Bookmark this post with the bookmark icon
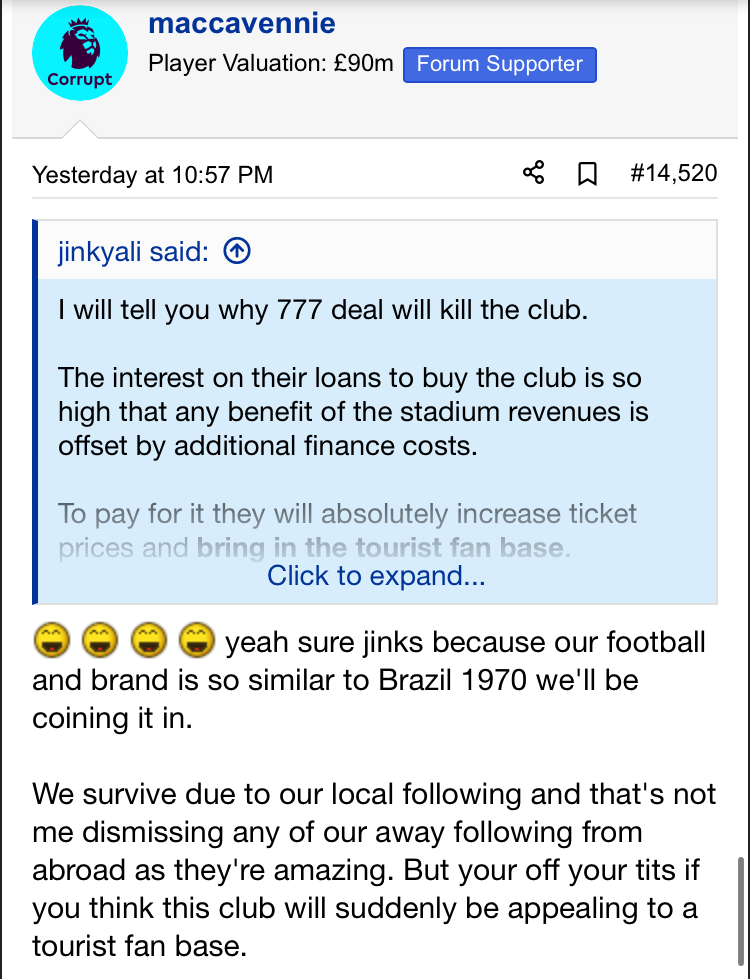Image resolution: width=750 pixels, height=979 pixels. click(586, 174)
